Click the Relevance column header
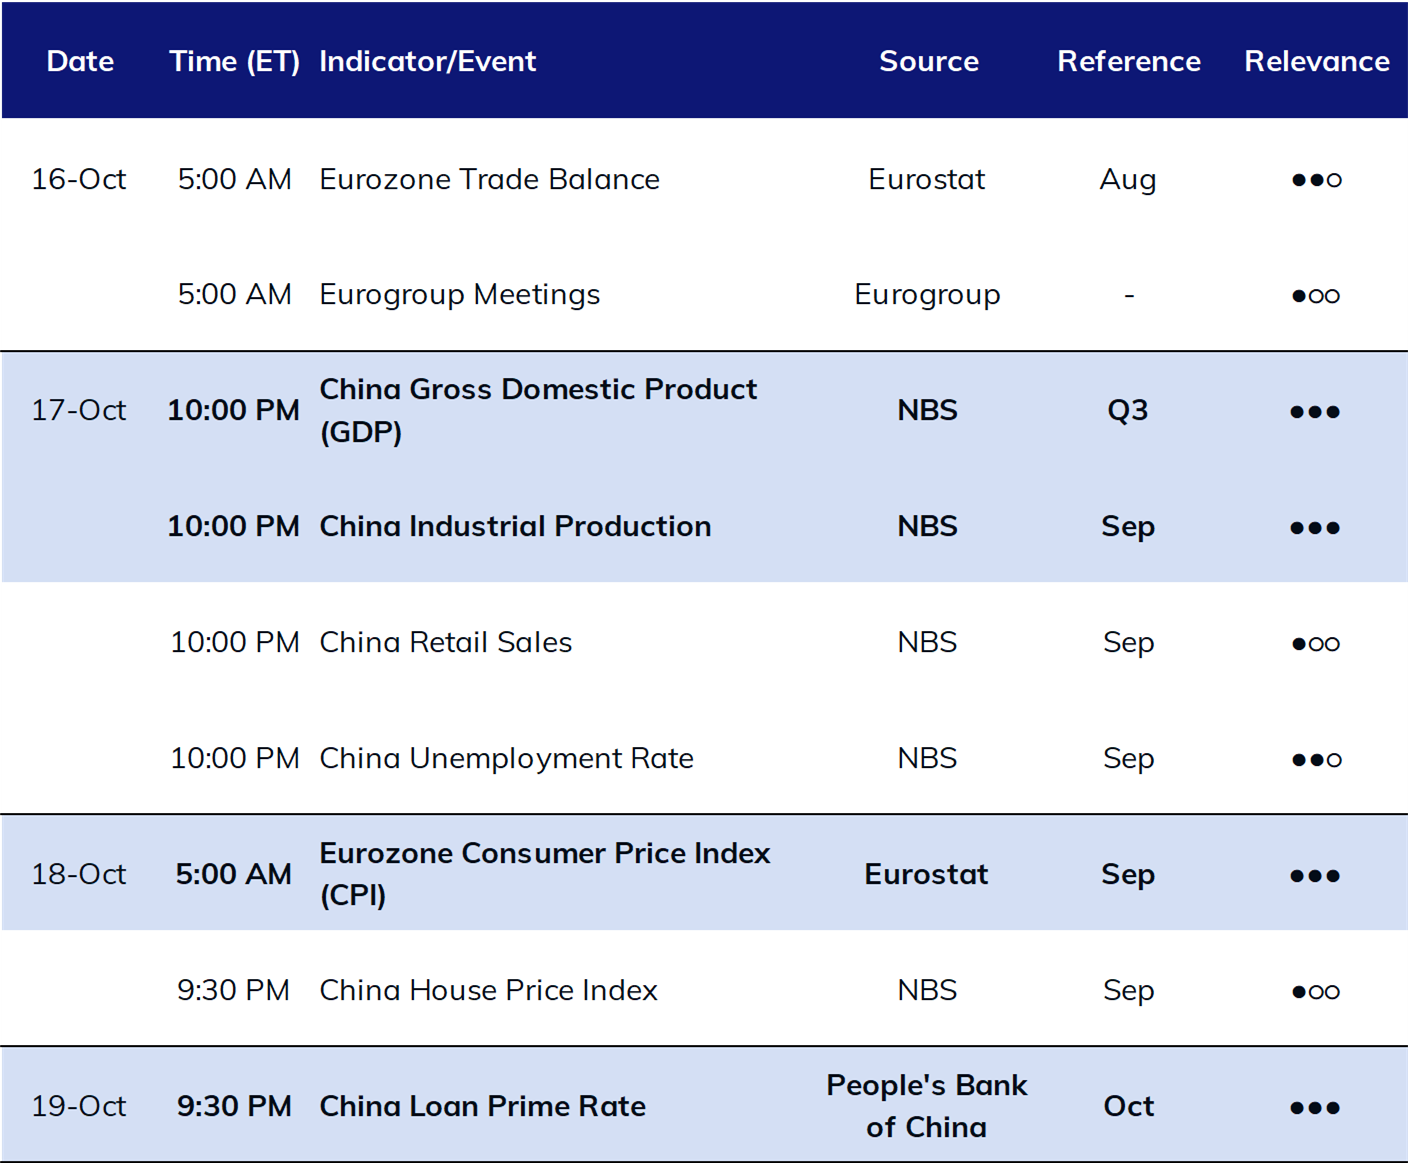Image resolution: width=1408 pixels, height=1163 pixels. pyautogui.click(x=1317, y=61)
